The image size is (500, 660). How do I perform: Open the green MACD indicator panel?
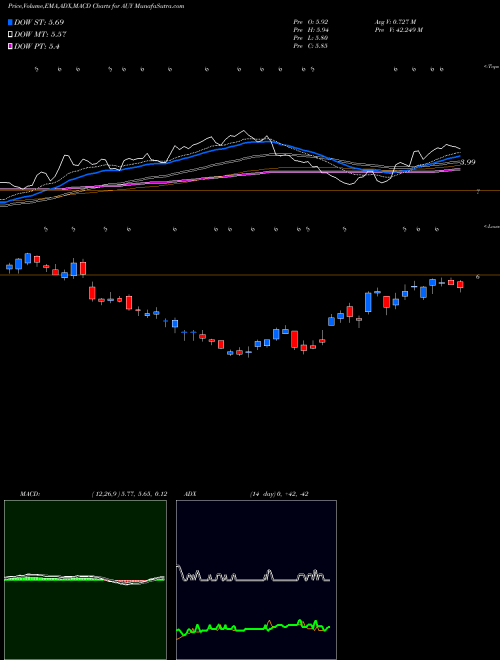[x=85, y=580]
